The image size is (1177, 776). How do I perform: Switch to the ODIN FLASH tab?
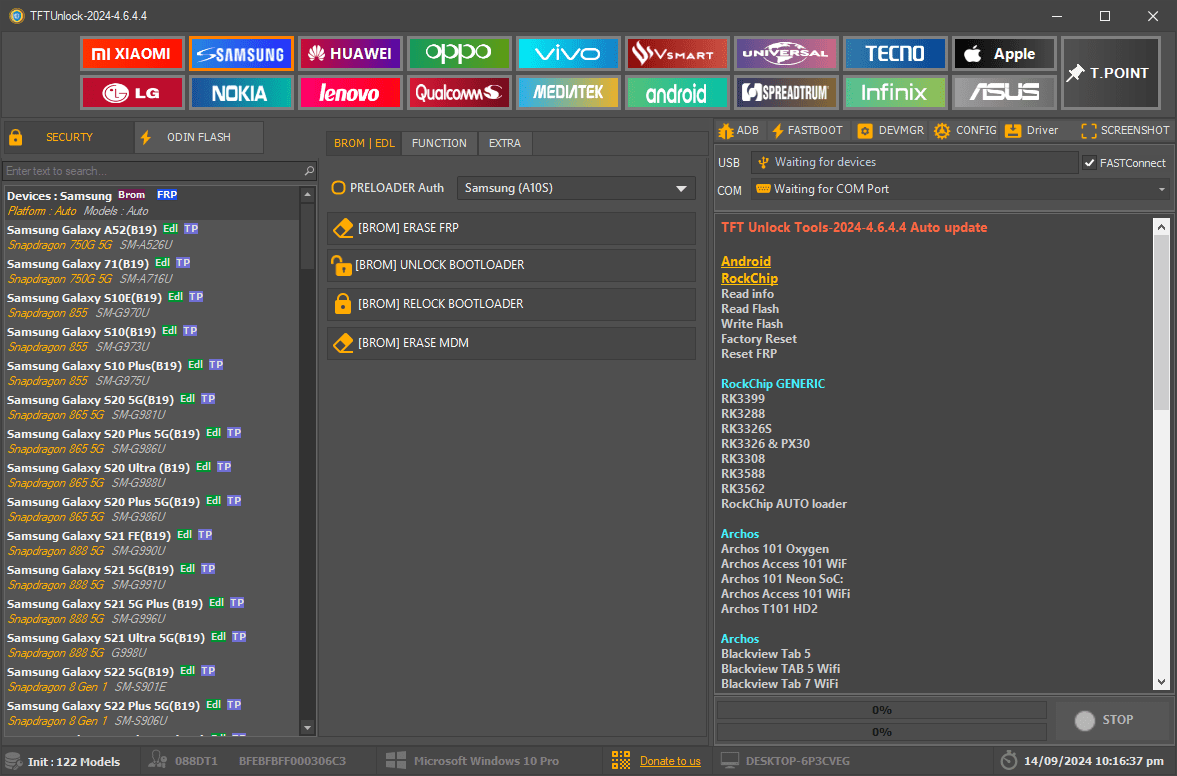click(198, 137)
